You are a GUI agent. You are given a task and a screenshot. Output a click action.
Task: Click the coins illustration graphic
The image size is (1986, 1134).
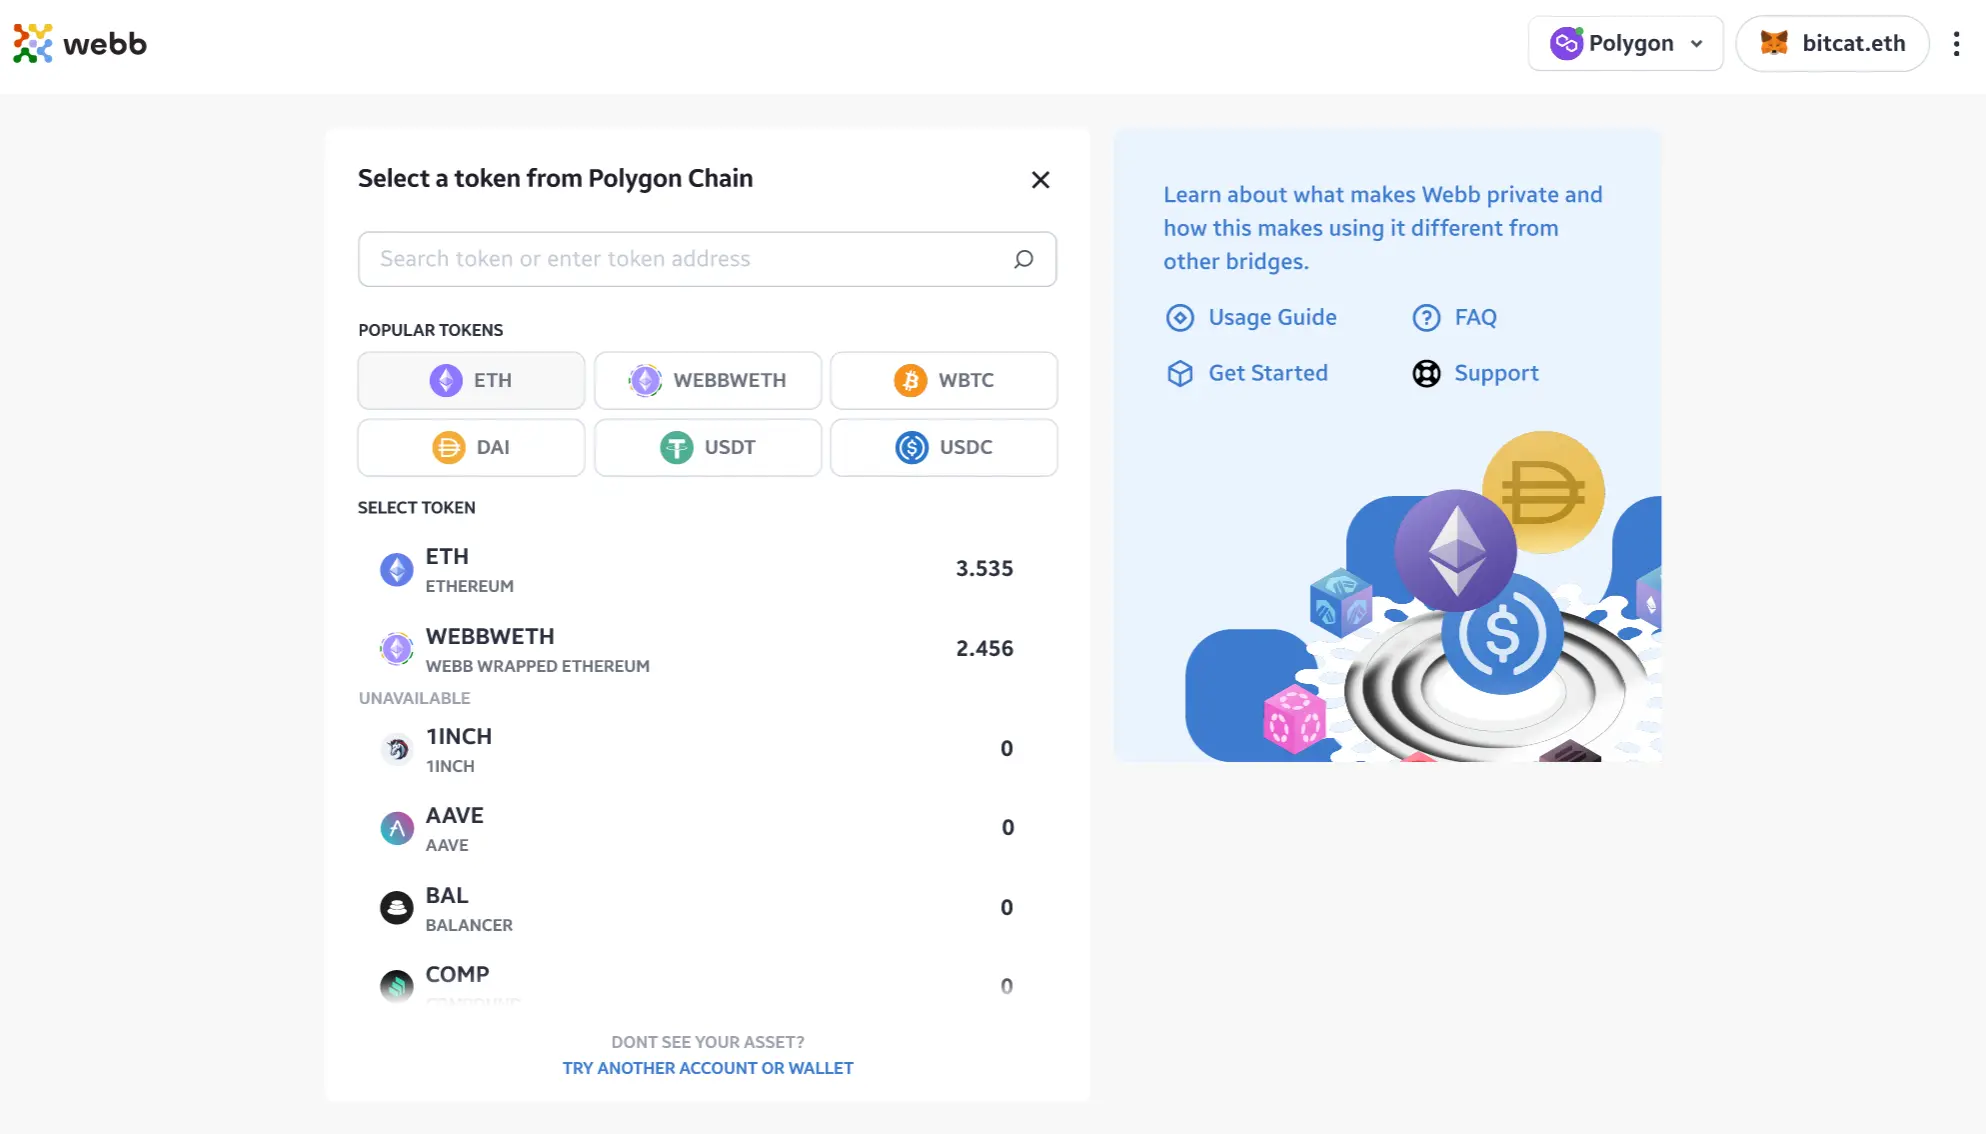tap(1423, 596)
